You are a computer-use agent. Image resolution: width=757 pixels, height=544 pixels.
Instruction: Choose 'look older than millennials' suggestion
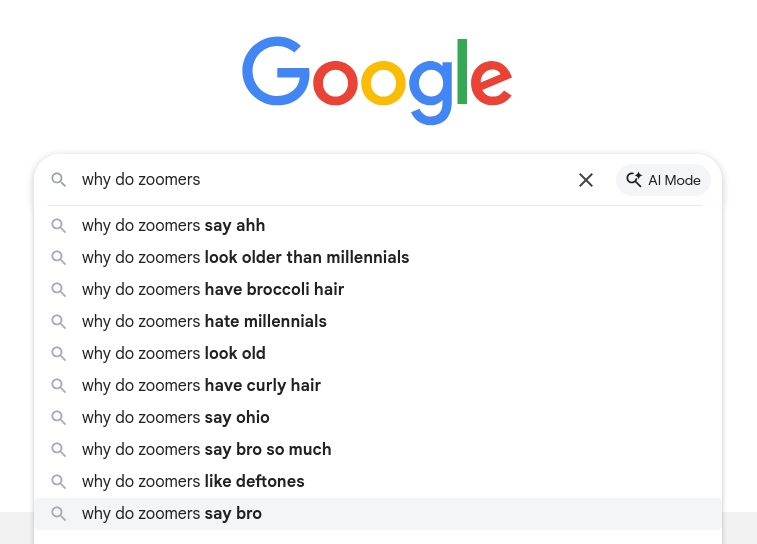pyautogui.click(x=245, y=257)
